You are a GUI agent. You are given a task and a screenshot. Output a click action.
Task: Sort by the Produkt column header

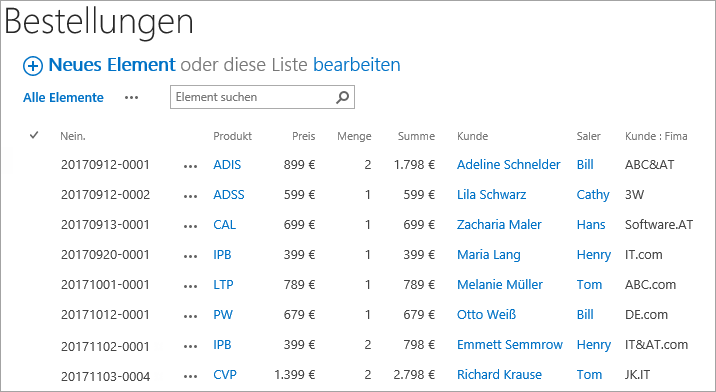point(232,136)
